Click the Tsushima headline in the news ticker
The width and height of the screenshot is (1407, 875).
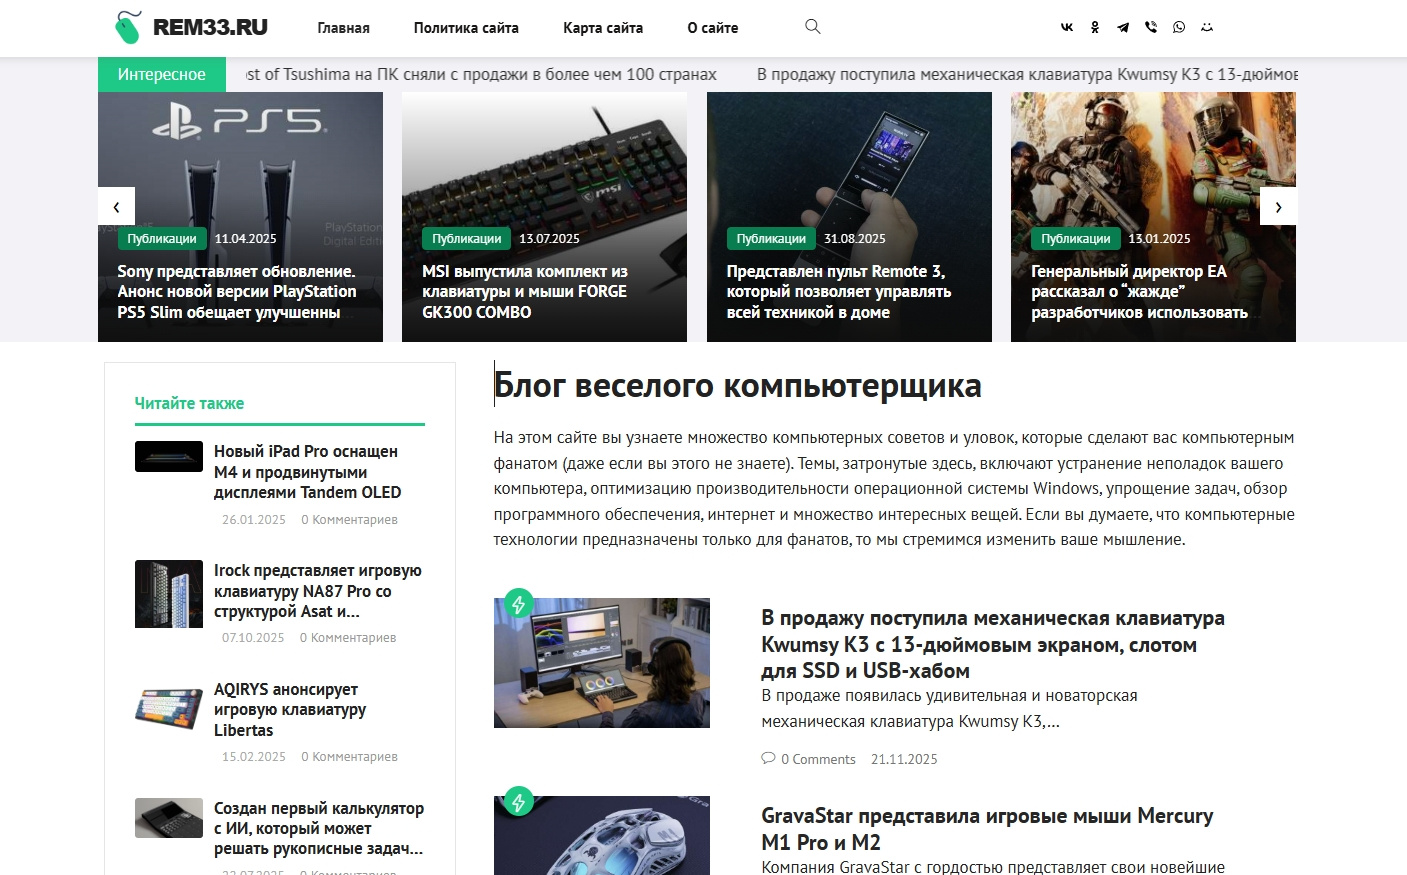(x=481, y=74)
